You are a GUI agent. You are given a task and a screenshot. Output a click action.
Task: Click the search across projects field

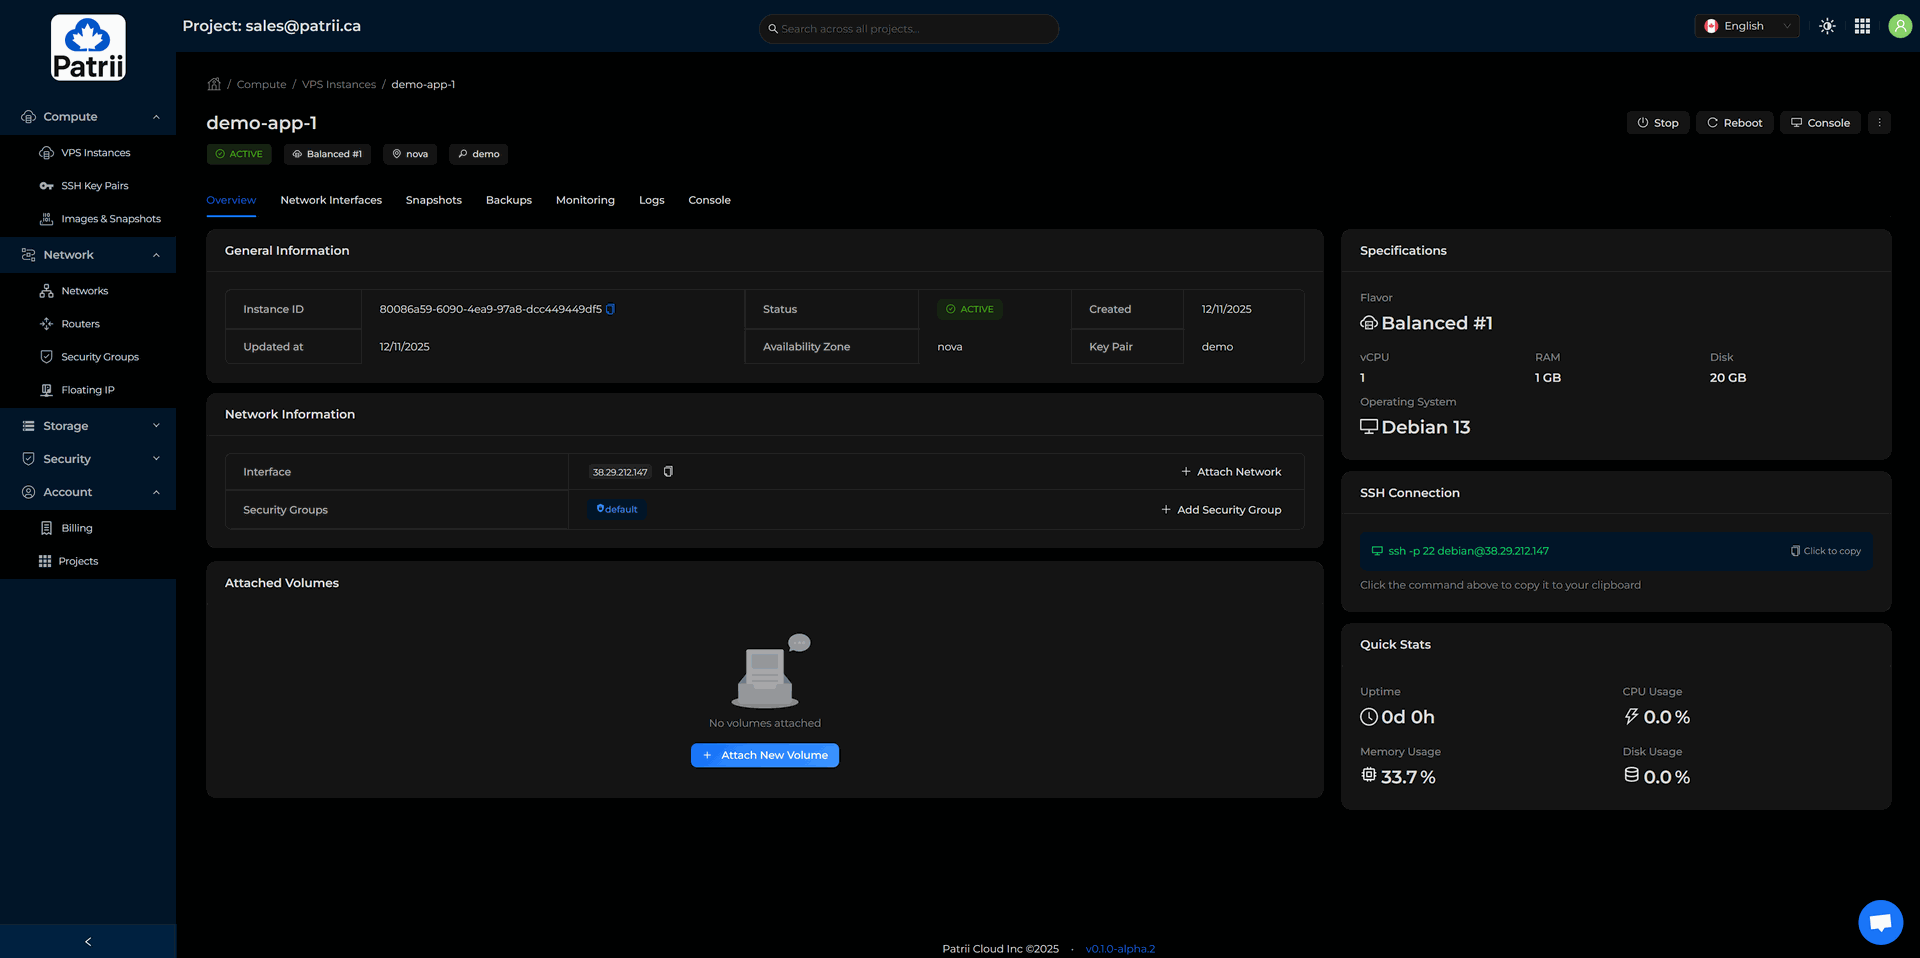point(908,29)
